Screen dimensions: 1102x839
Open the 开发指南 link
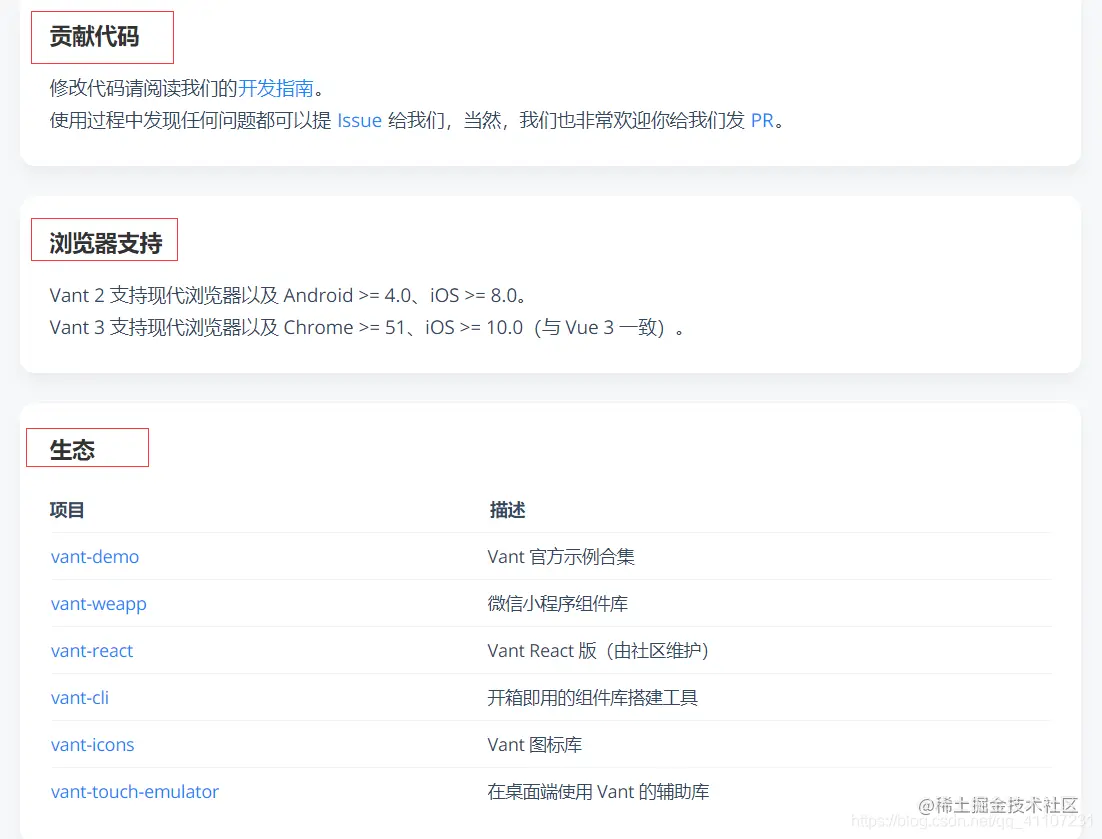tap(276, 88)
